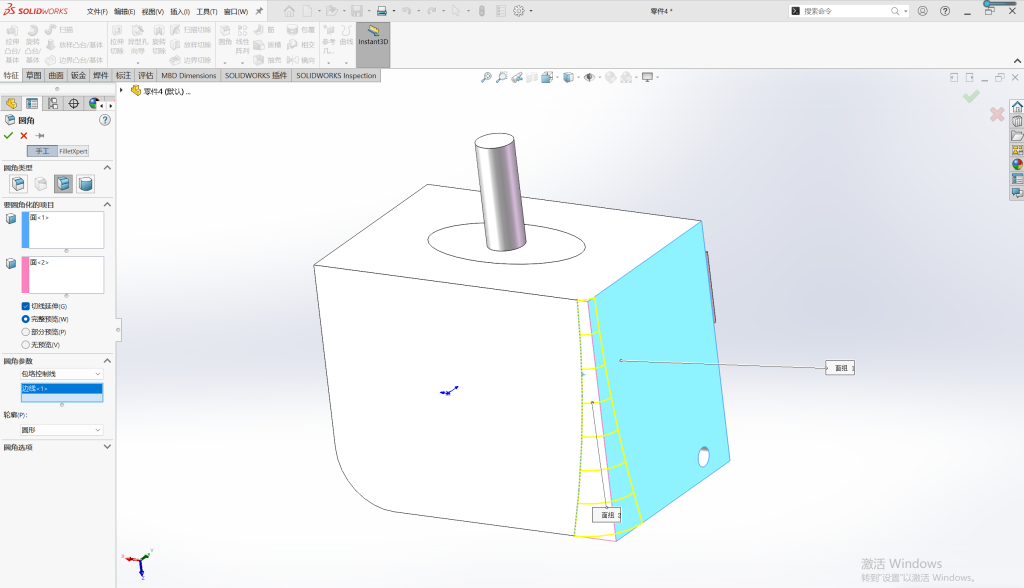Click the face set 2 selection box
1024x588 pixels.
pos(63,275)
